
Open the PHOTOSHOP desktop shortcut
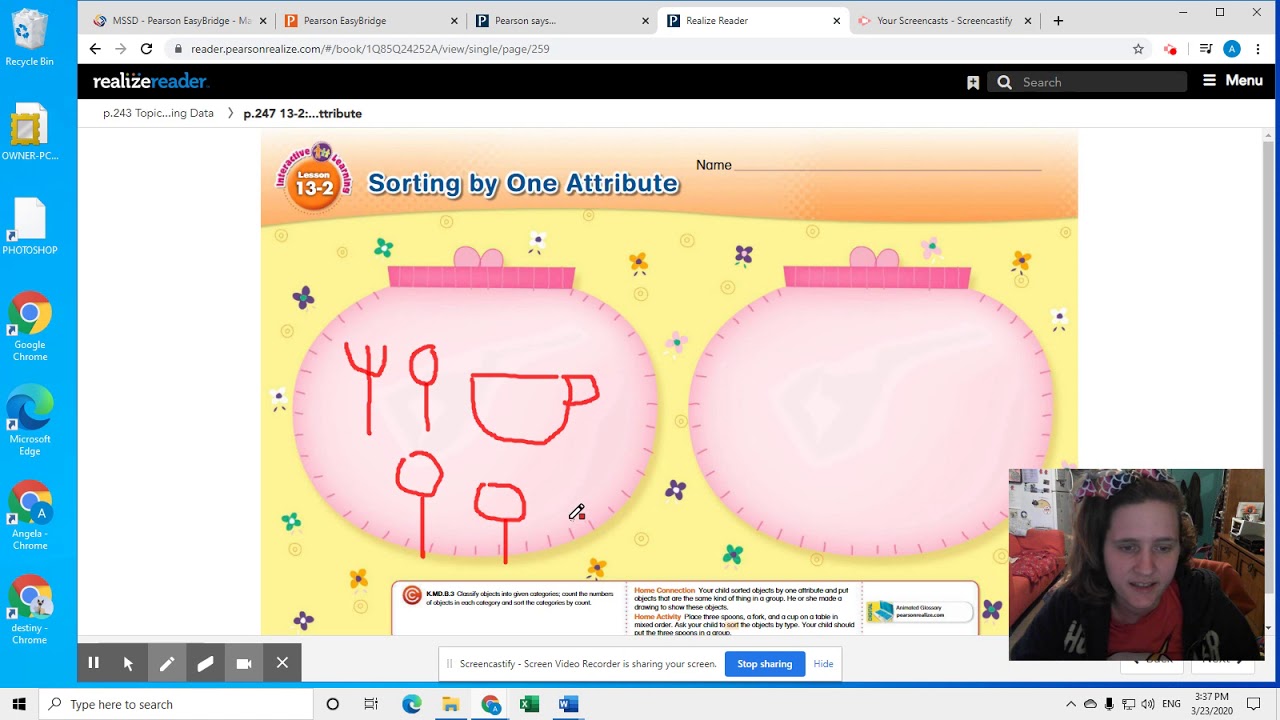point(30,227)
